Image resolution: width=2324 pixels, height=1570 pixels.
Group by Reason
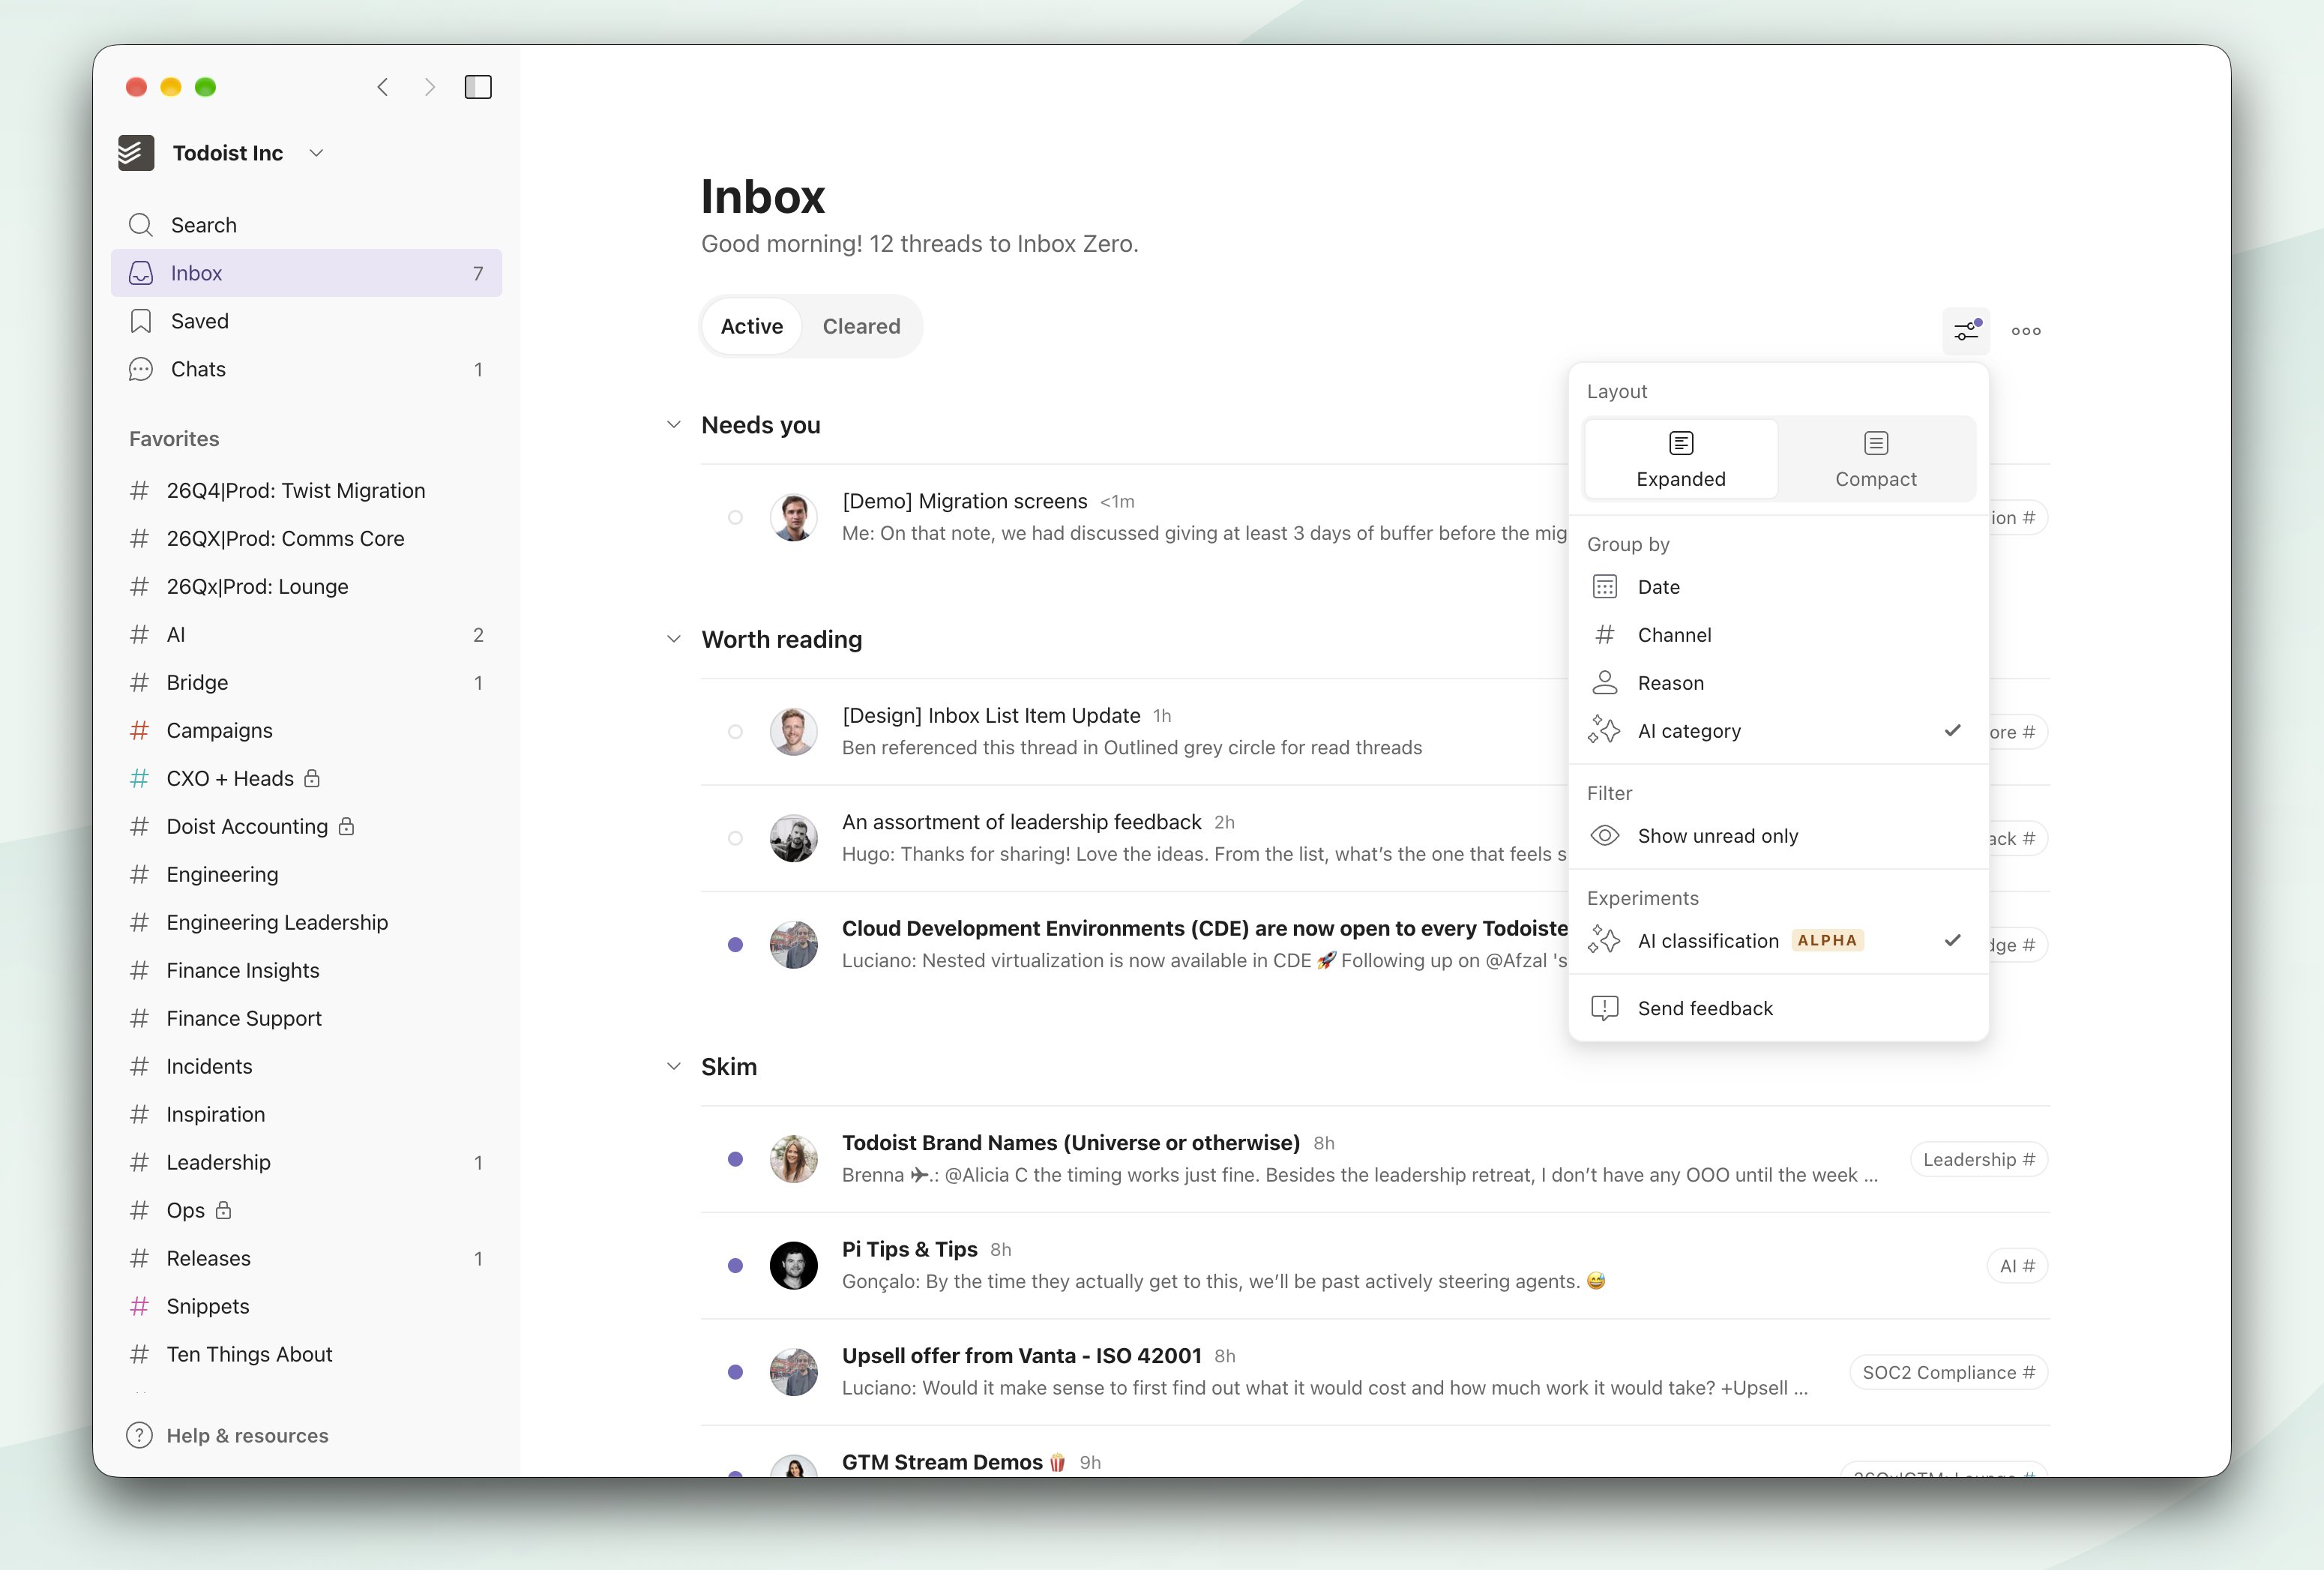(x=1778, y=683)
